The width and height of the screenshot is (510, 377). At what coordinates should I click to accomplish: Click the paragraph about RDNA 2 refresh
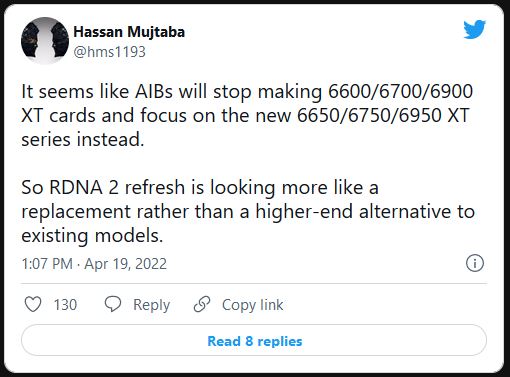pyautogui.click(x=248, y=211)
